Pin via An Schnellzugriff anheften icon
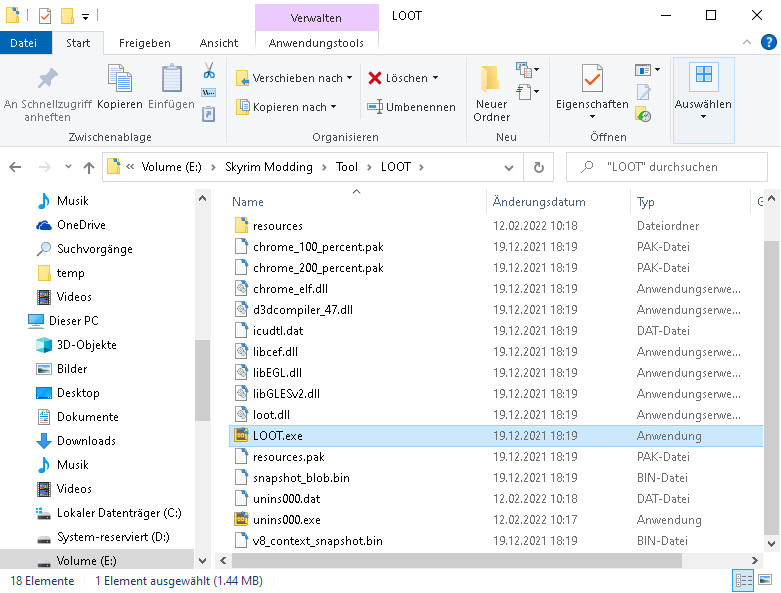The height and width of the screenshot is (593, 781). (47, 80)
